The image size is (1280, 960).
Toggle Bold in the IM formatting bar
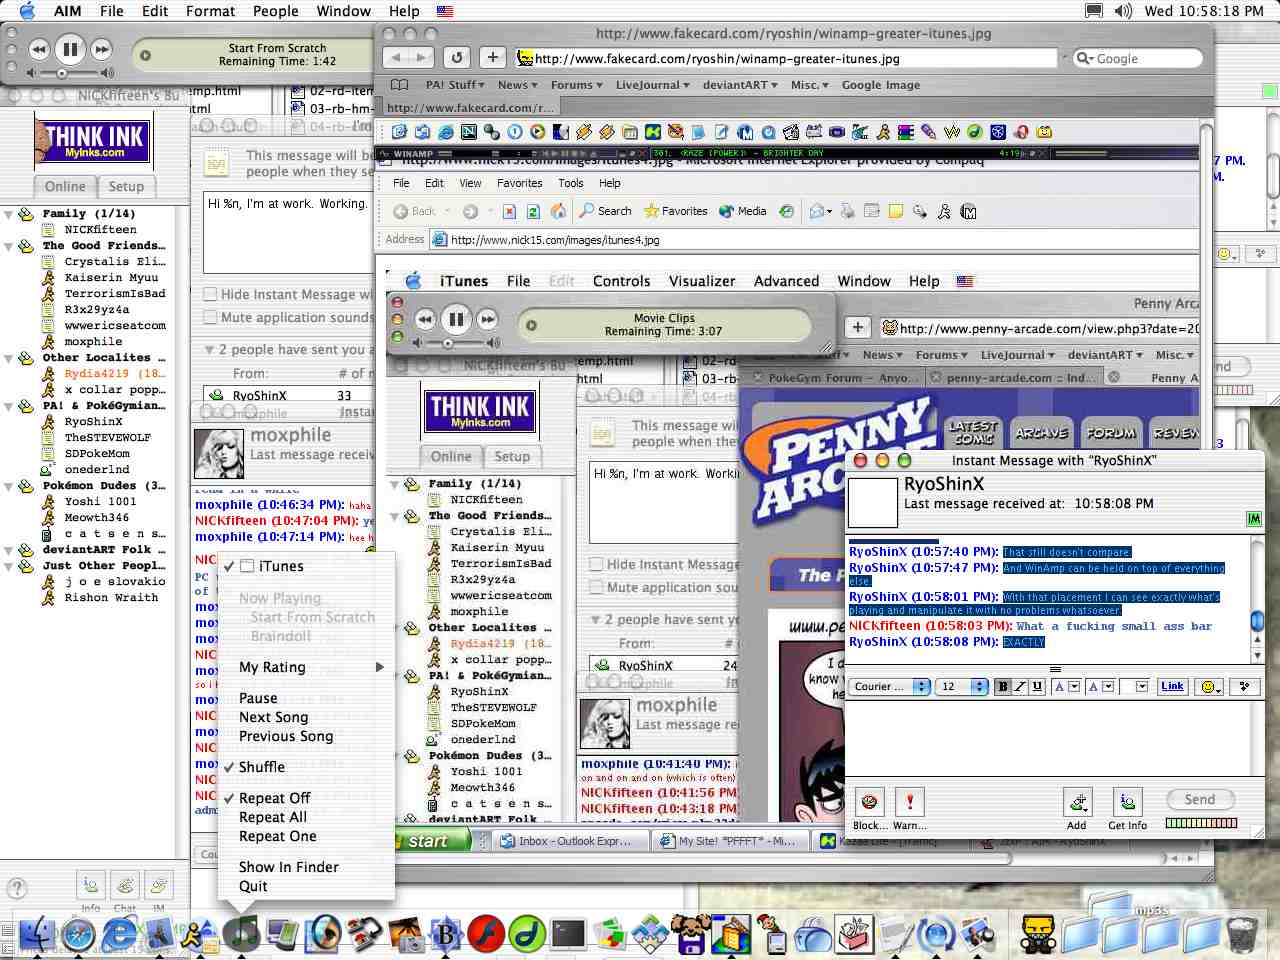[1002, 687]
